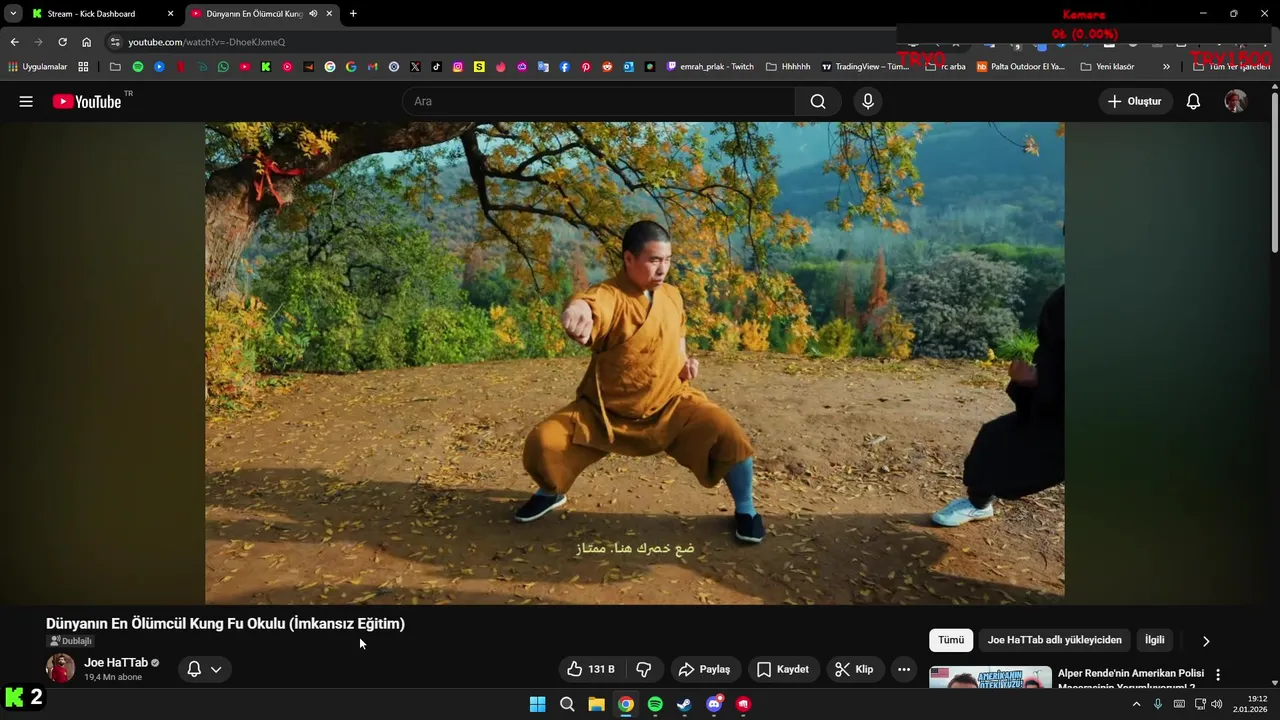Select the Tümü filter chip
The height and width of the screenshot is (720, 1280).
point(951,640)
